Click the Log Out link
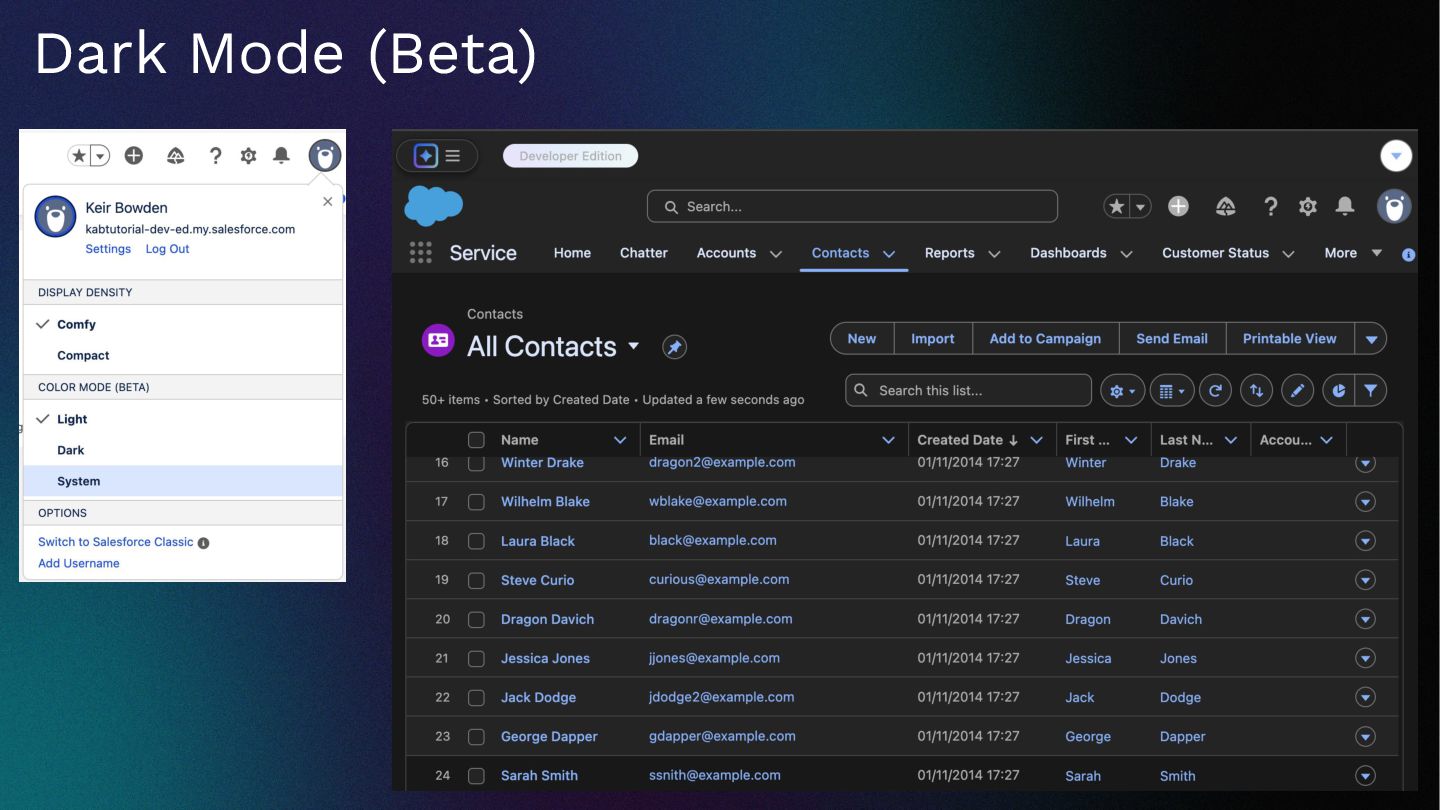This screenshot has width=1440, height=810. [167, 249]
